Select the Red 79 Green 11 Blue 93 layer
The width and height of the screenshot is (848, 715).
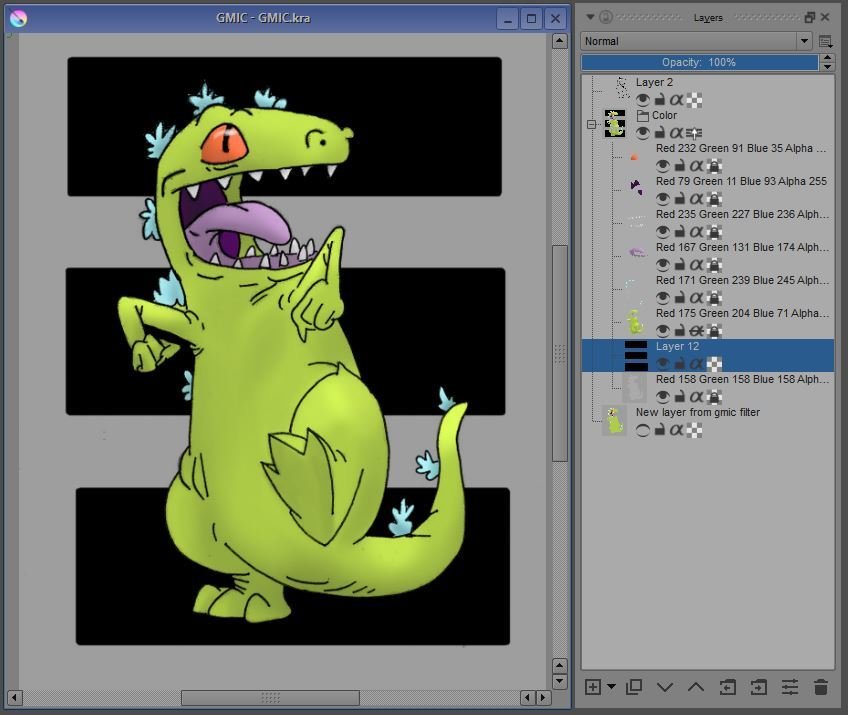(x=741, y=181)
